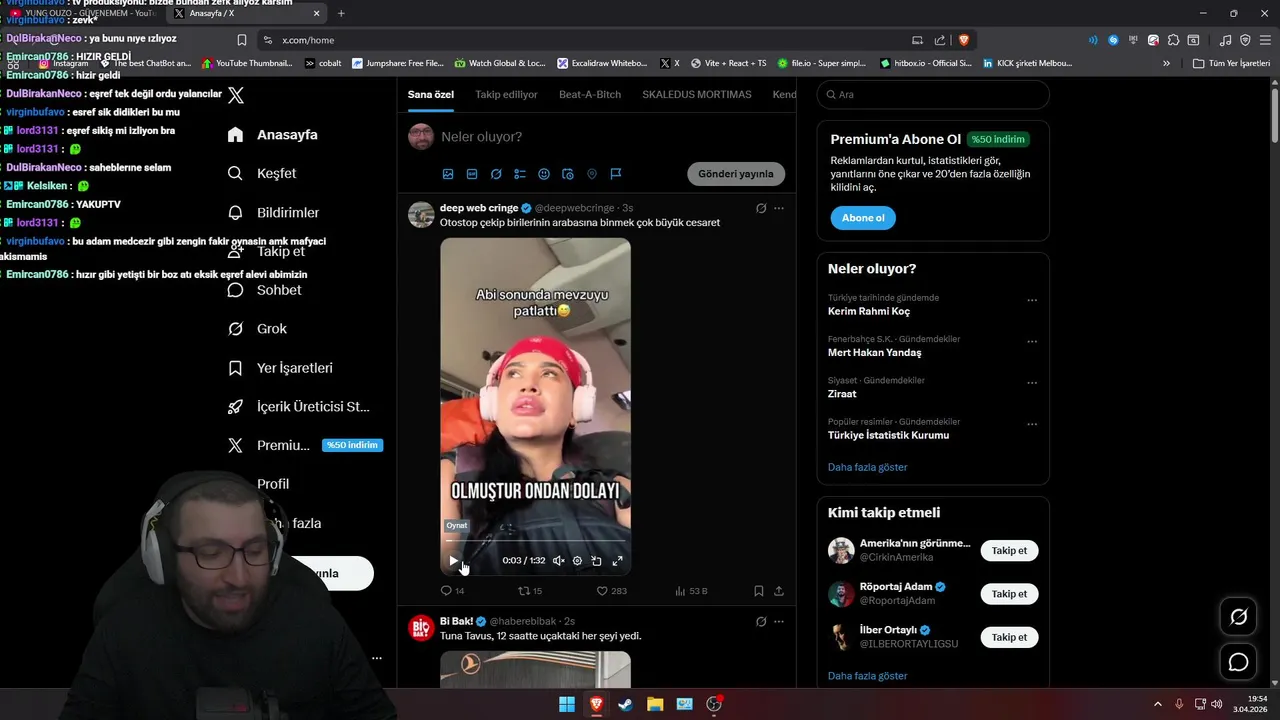Expand bookmarks bar overflow chevron
The image size is (1280, 720).
(x=1166, y=63)
